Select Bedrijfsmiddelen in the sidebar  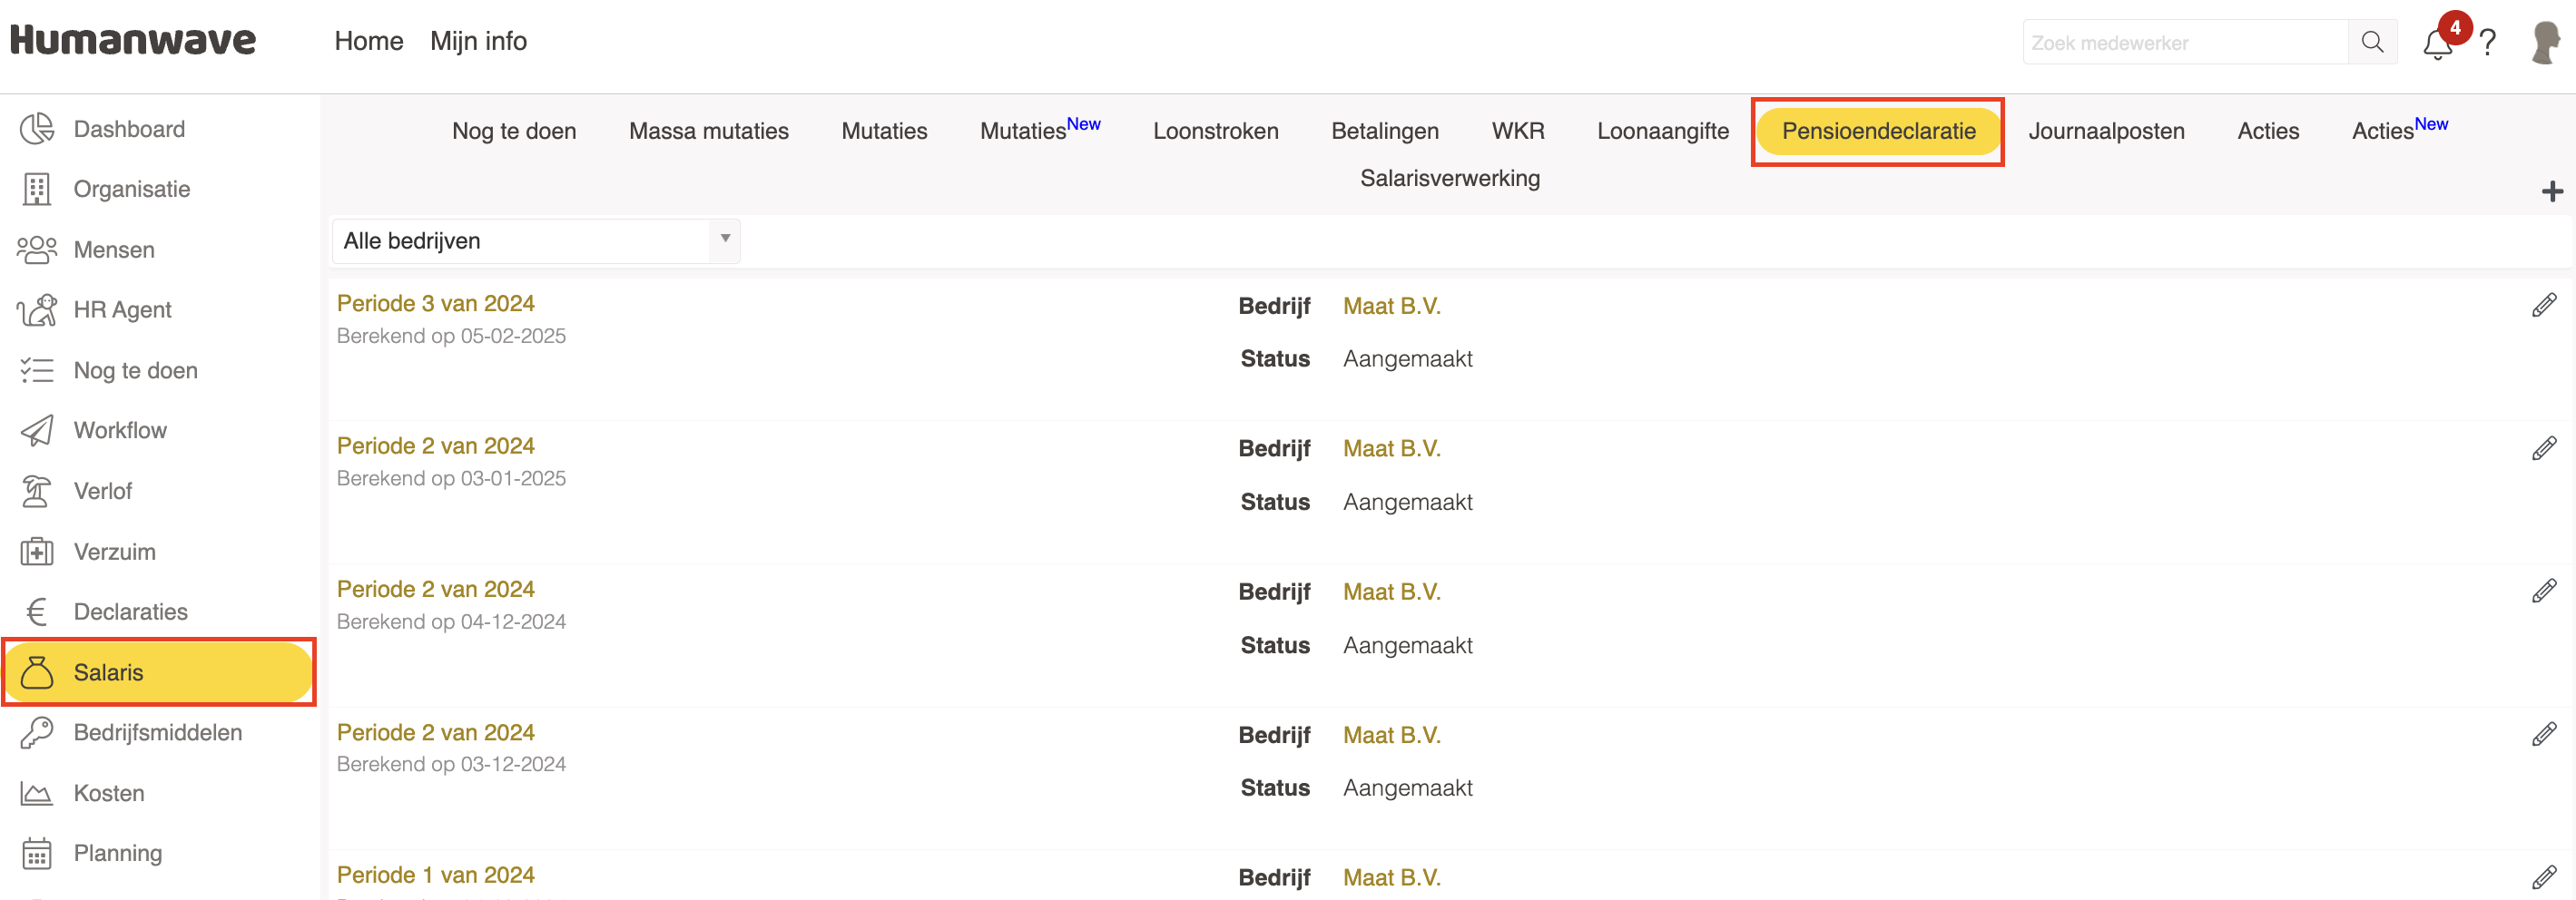tap(157, 733)
